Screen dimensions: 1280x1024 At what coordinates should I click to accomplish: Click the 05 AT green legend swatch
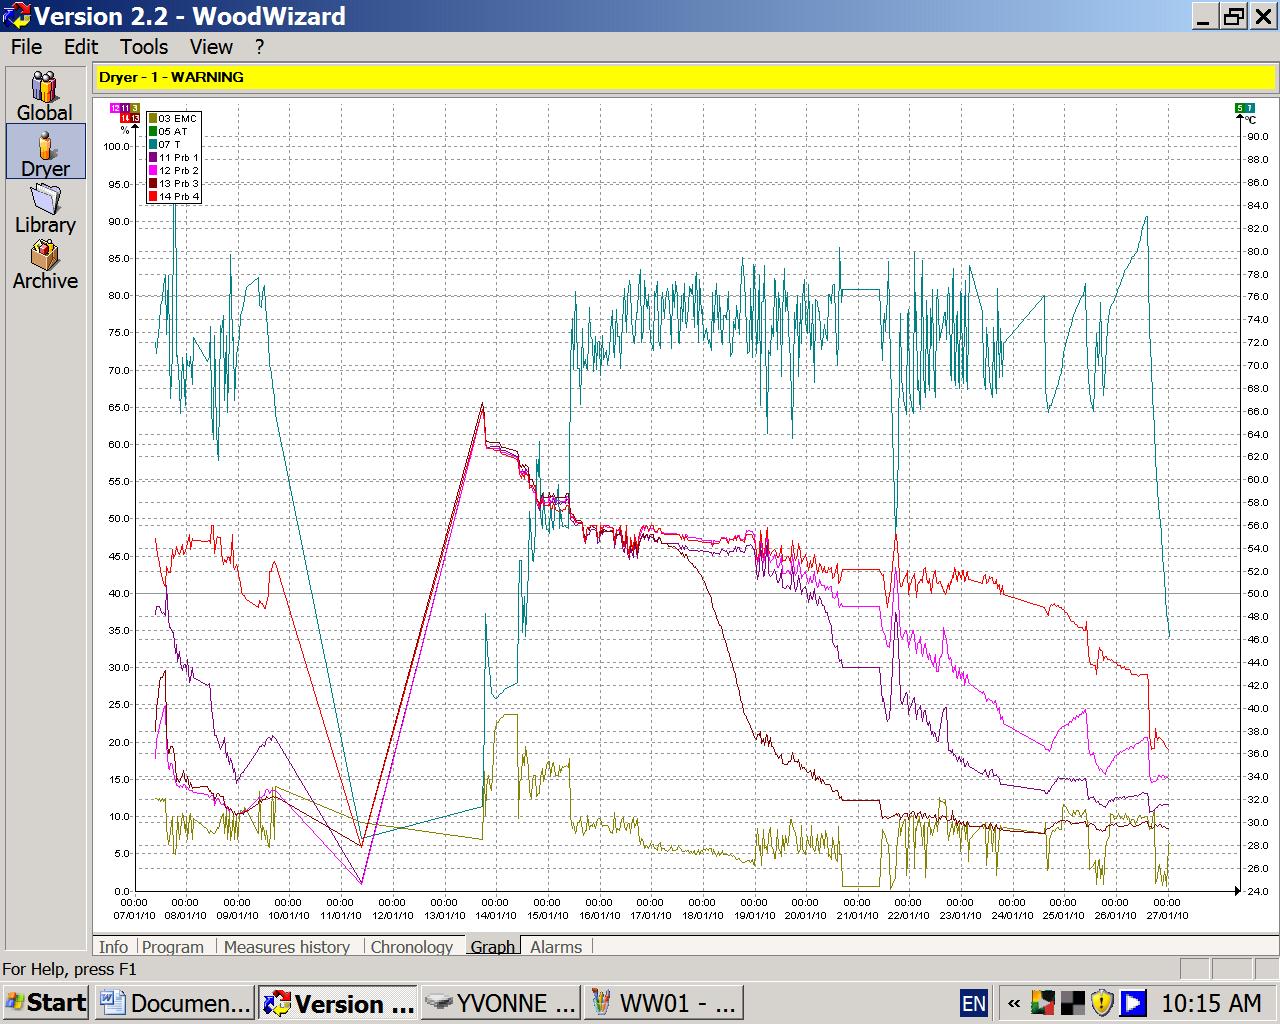[153, 132]
